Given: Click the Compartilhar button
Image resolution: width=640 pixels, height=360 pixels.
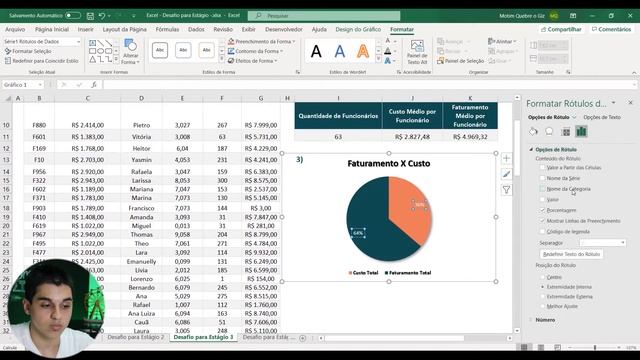Looking at the screenshot, I should (x=561, y=29).
